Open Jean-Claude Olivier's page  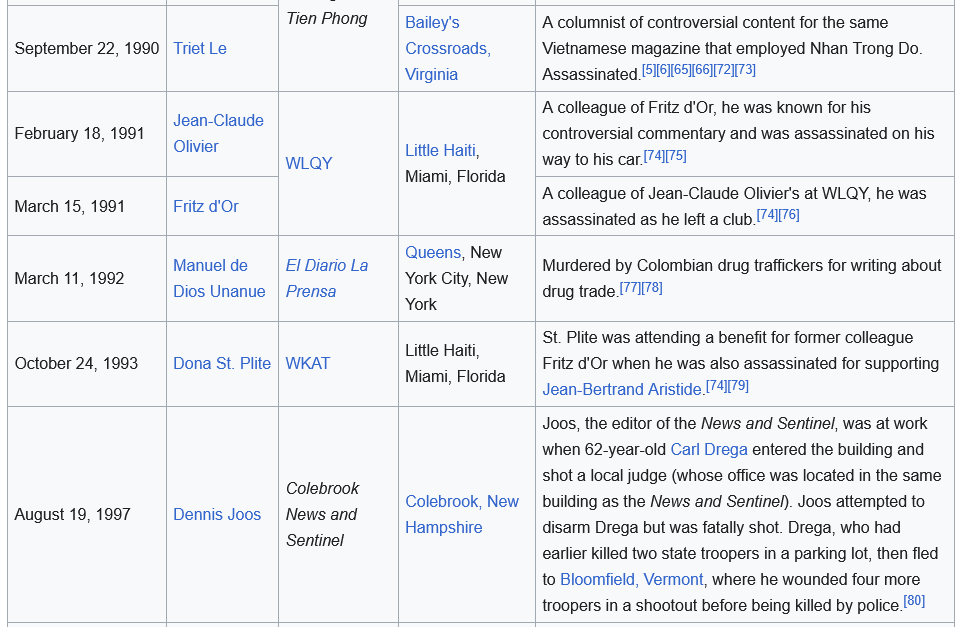[218, 133]
